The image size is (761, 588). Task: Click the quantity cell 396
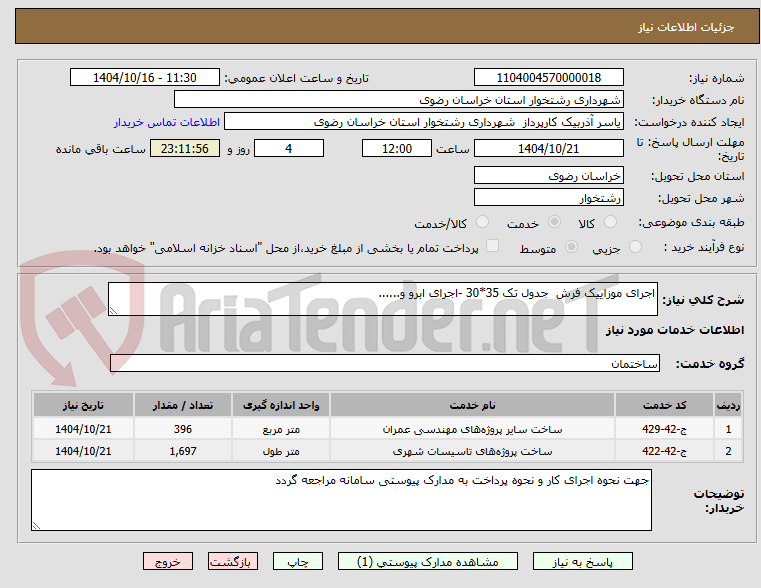click(183, 429)
